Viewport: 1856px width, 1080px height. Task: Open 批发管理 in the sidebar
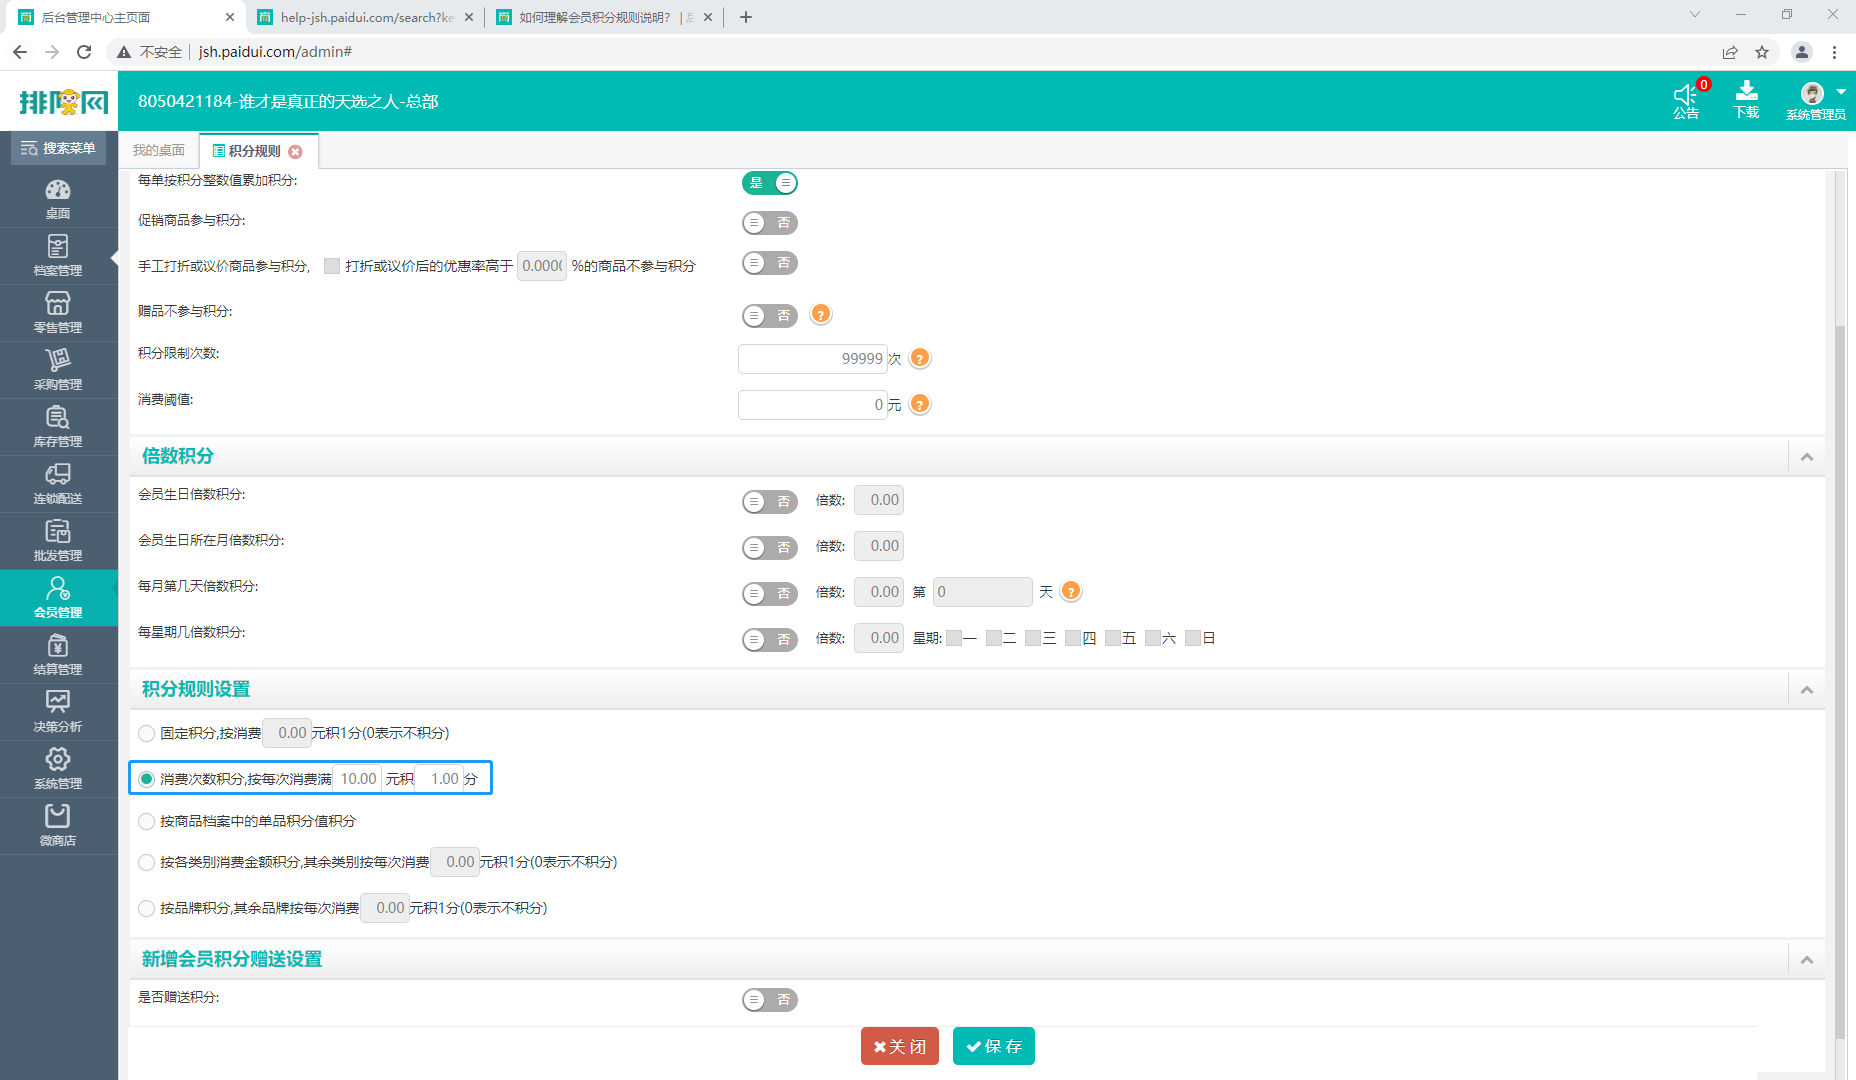click(x=58, y=541)
